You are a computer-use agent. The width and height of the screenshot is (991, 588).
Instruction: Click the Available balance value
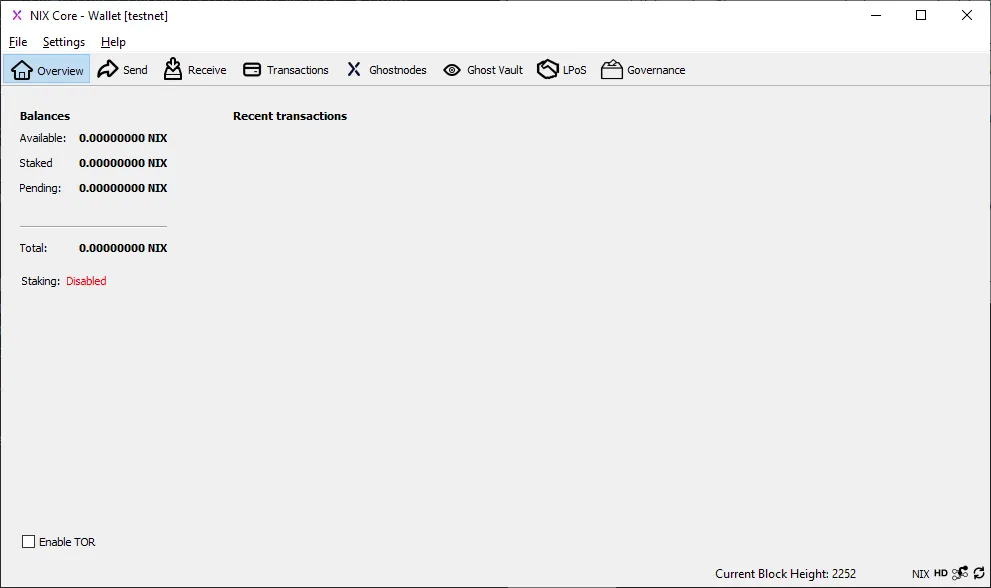(x=123, y=138)
